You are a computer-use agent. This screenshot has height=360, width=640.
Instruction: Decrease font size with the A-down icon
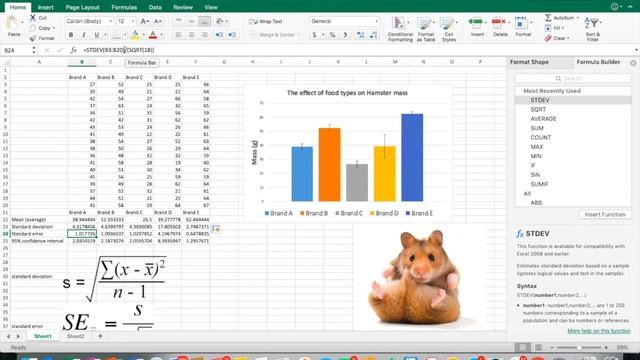click(x=158, y=21)
